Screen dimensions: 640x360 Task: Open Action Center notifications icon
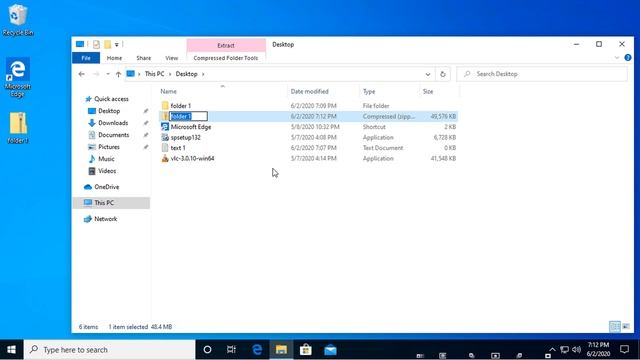tap(624, 349)
